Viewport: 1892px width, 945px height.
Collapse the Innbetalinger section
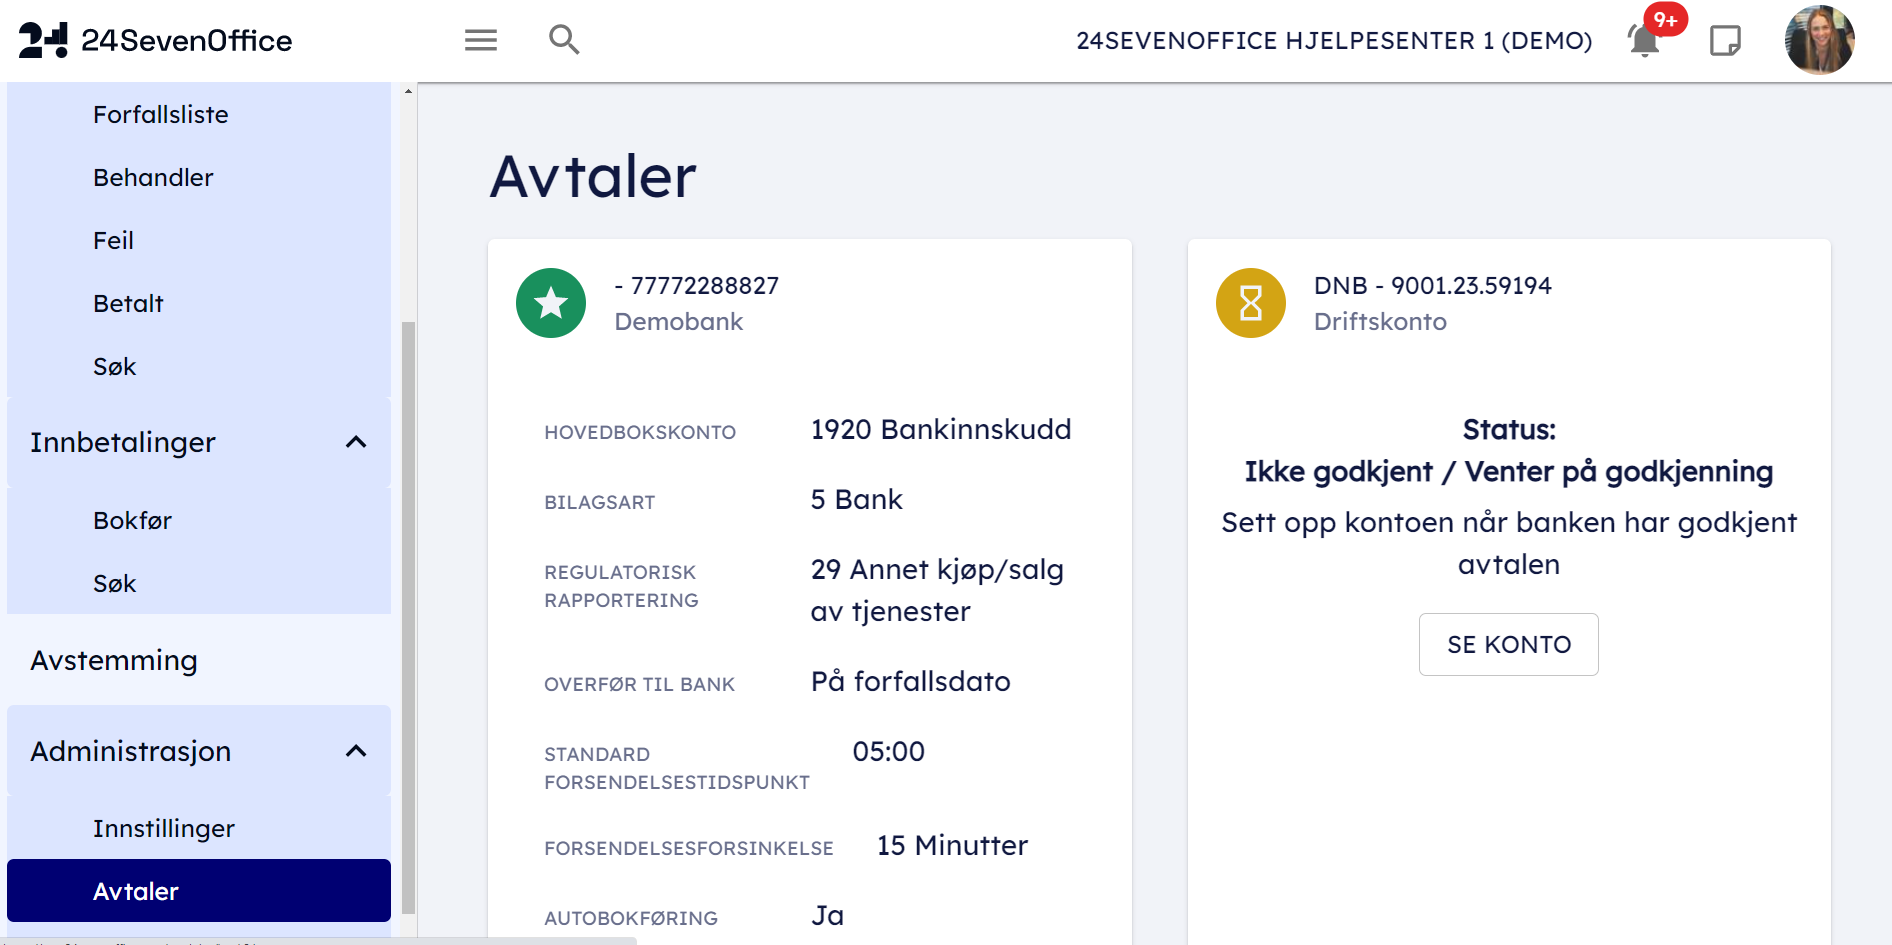click(356, 442)
